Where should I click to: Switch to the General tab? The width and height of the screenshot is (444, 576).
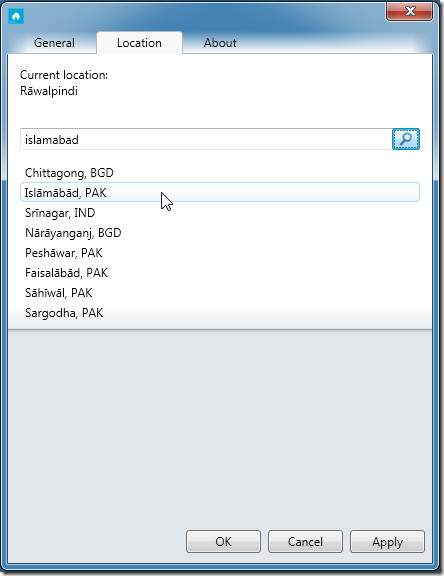point(54,43)
